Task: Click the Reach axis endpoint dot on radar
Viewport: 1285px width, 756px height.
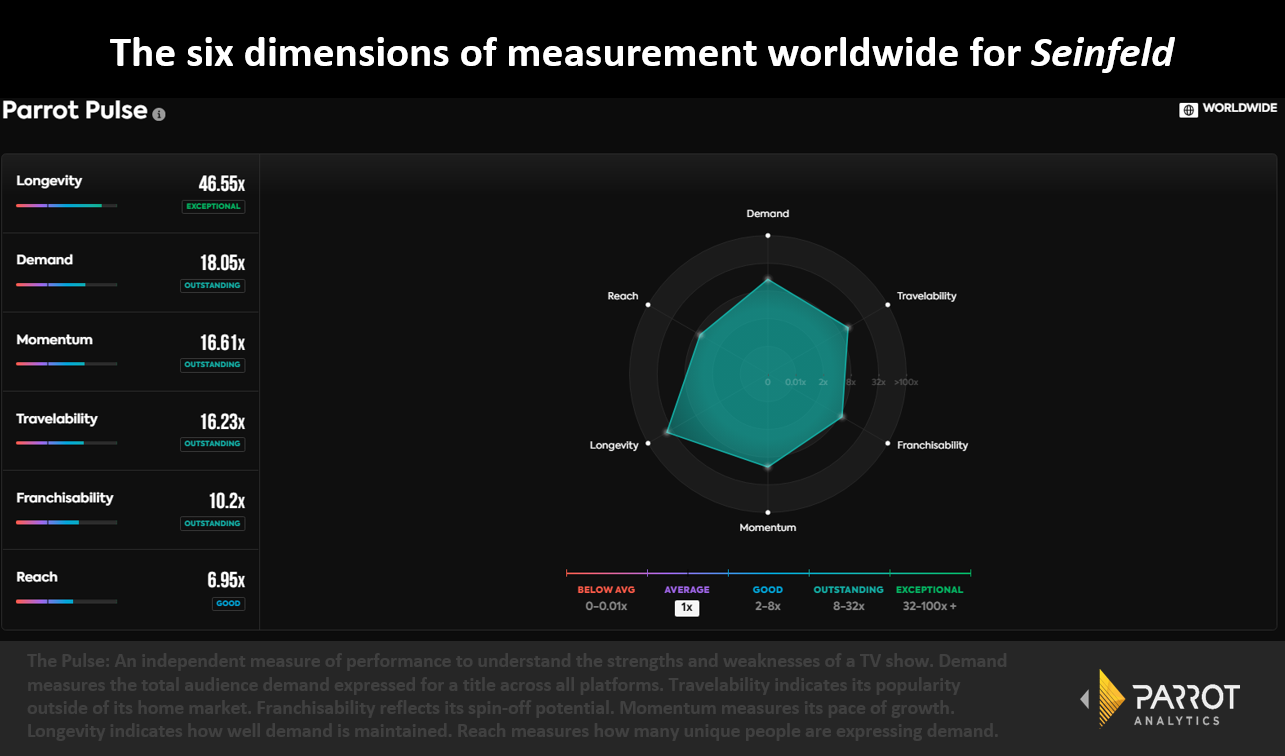Action: click(x=649, y=303)
